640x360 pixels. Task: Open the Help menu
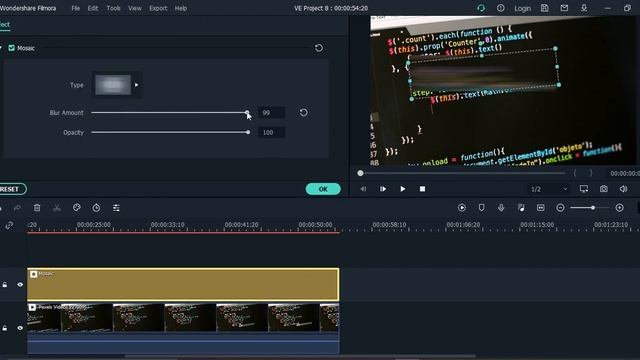[180, 8]
